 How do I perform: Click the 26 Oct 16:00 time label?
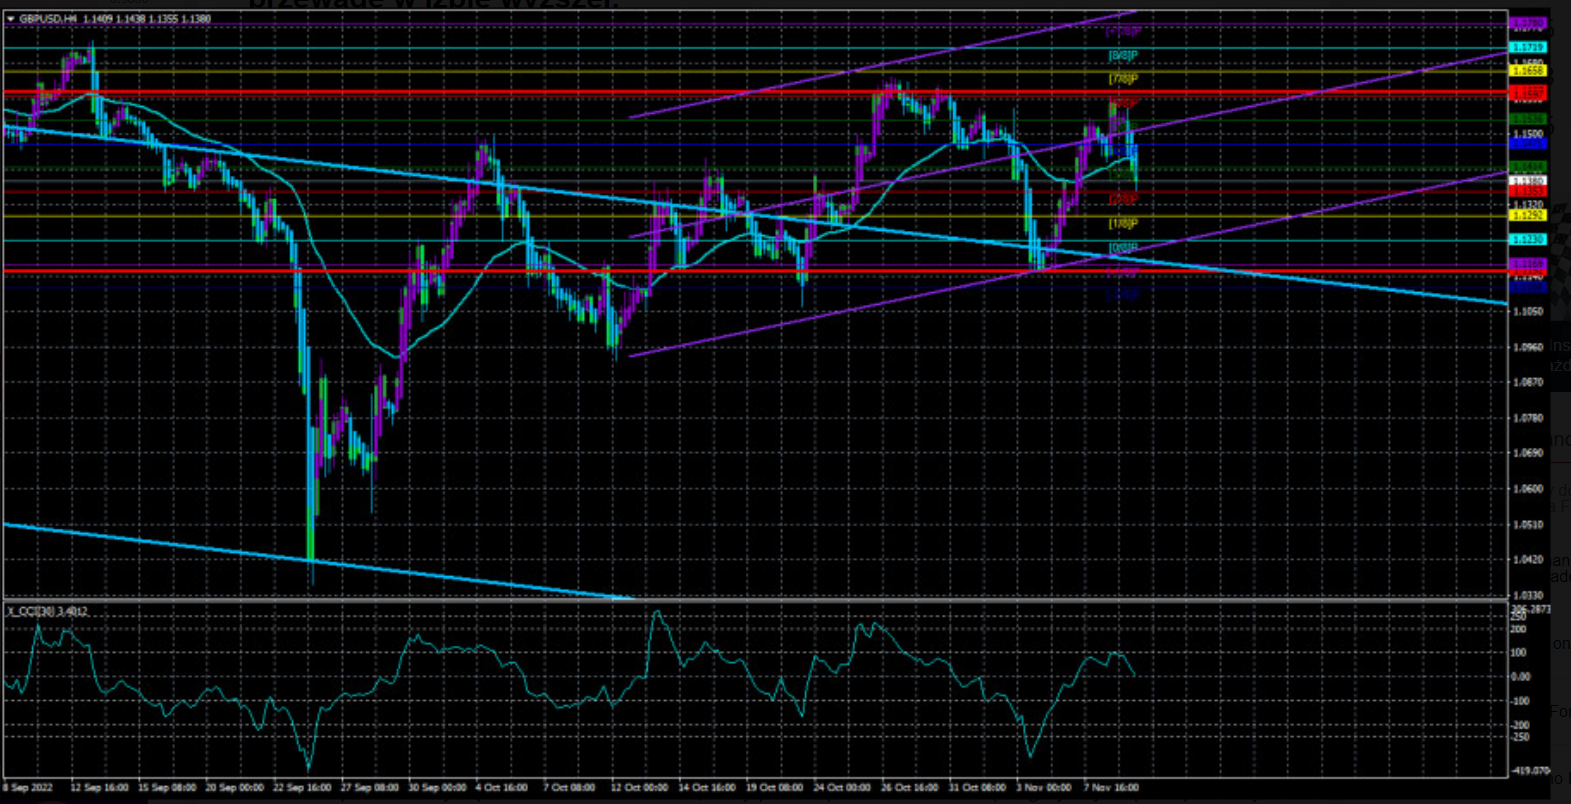pyautogui.click(x=910, y=788)
